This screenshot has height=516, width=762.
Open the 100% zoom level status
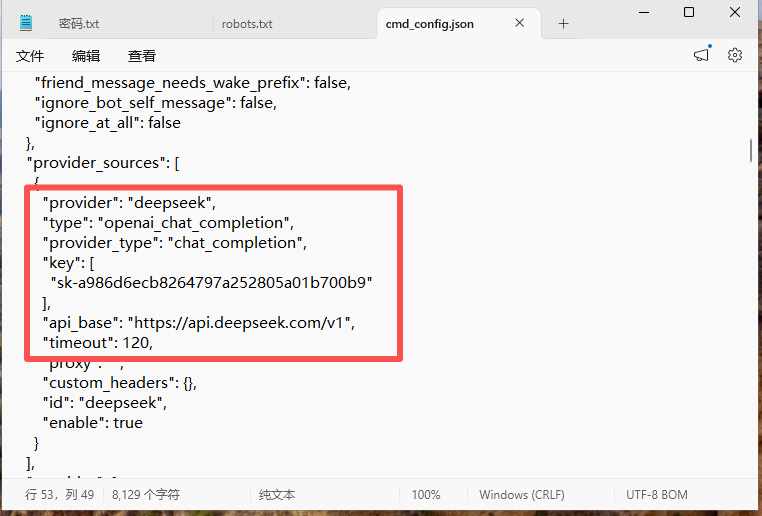click(426, 495)
